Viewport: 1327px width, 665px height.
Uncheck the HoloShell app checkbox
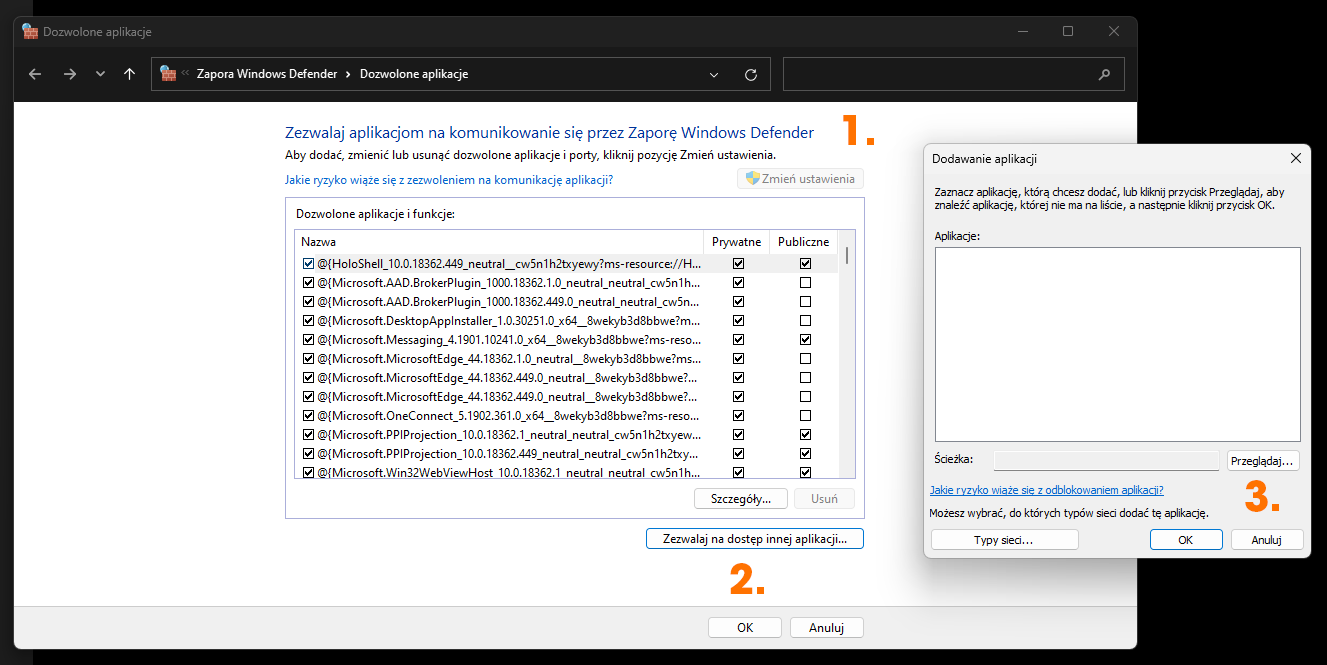(x=309, y=264)
